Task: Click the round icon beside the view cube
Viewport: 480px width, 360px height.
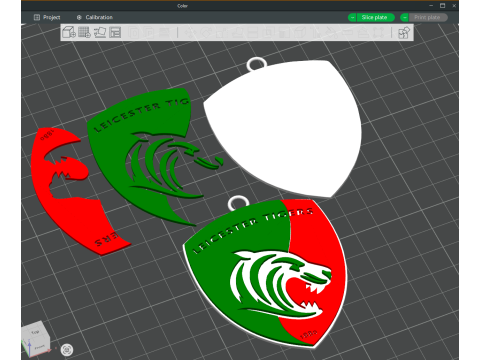Action: pyautogui.click(x=67, y=350)
